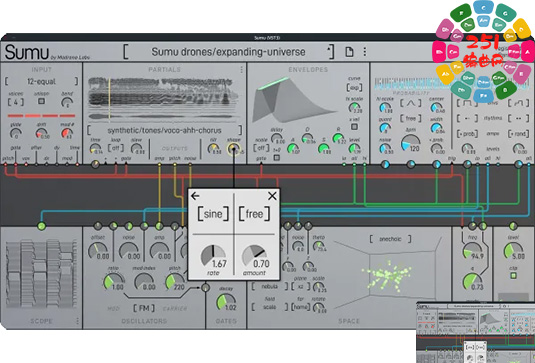
Task: Toggle the unison checkbox
Action: point(41,101)
